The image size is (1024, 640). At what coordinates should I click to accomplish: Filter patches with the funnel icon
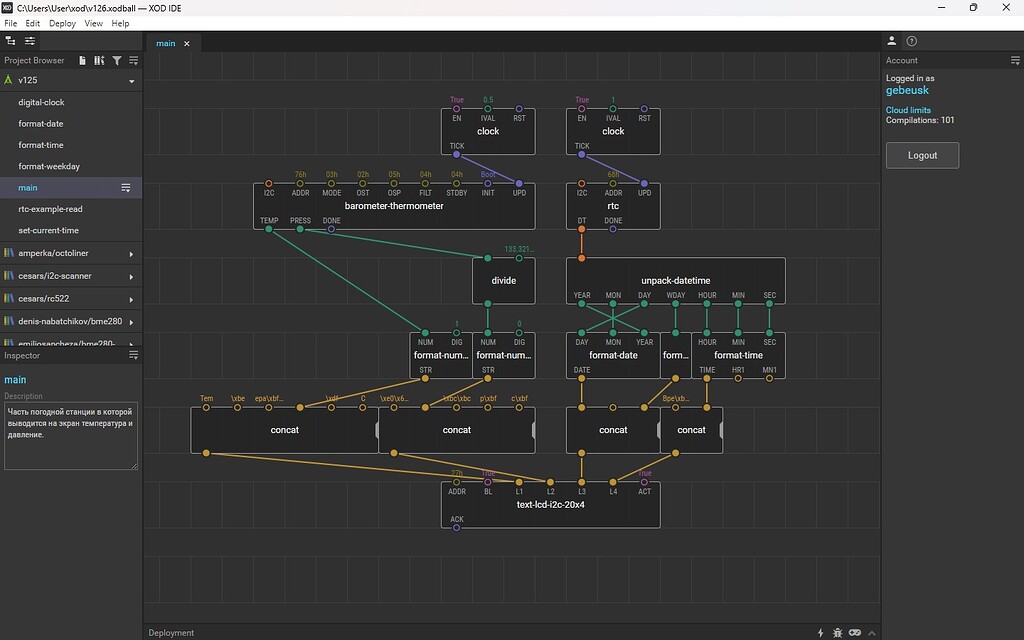click(118, 60)
